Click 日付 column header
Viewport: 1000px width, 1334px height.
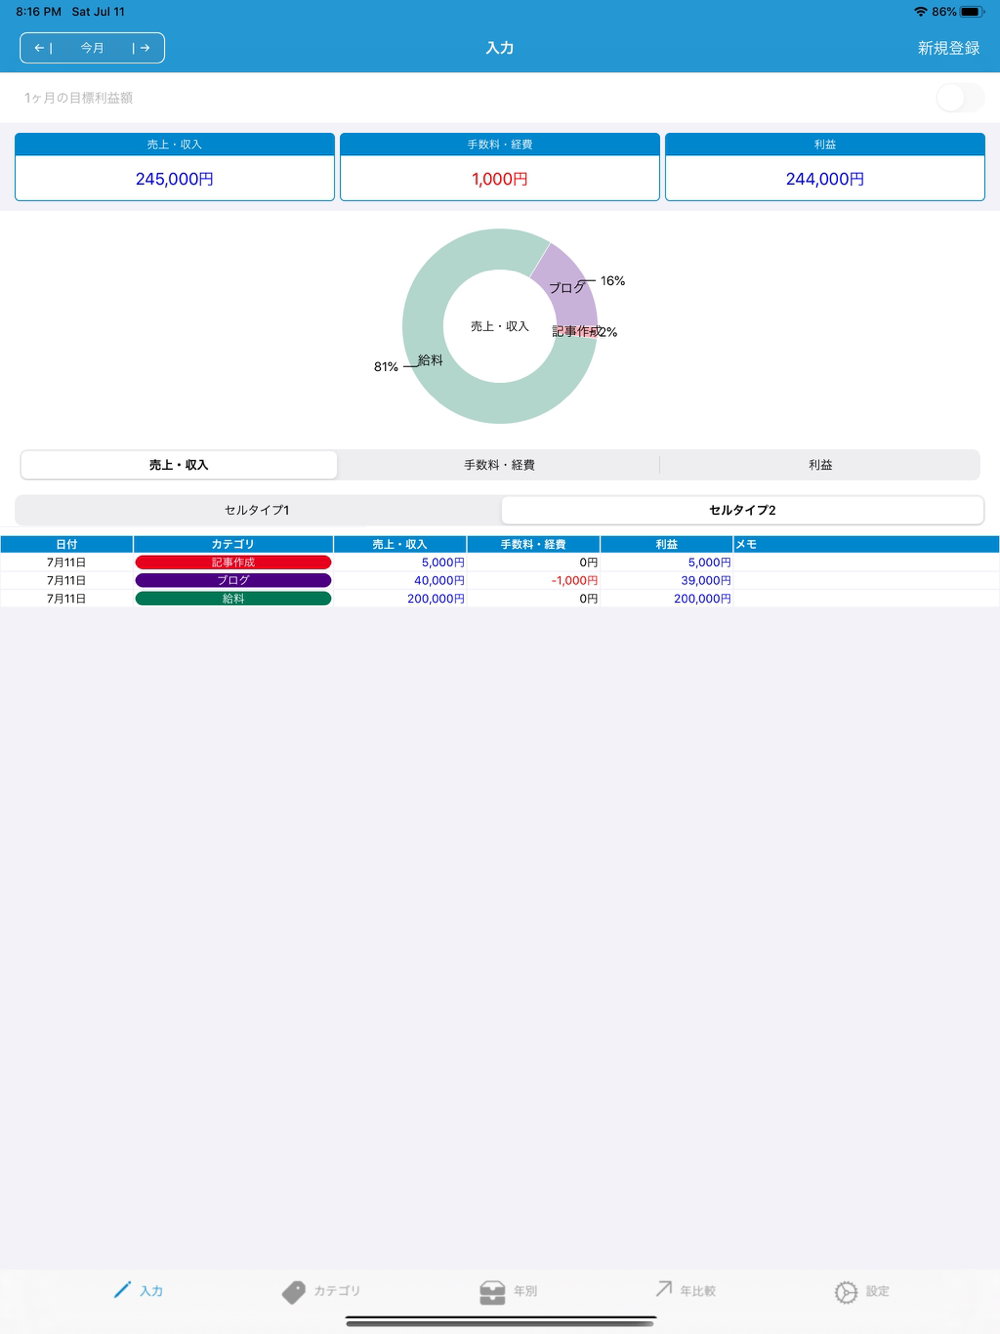(67, 545)
